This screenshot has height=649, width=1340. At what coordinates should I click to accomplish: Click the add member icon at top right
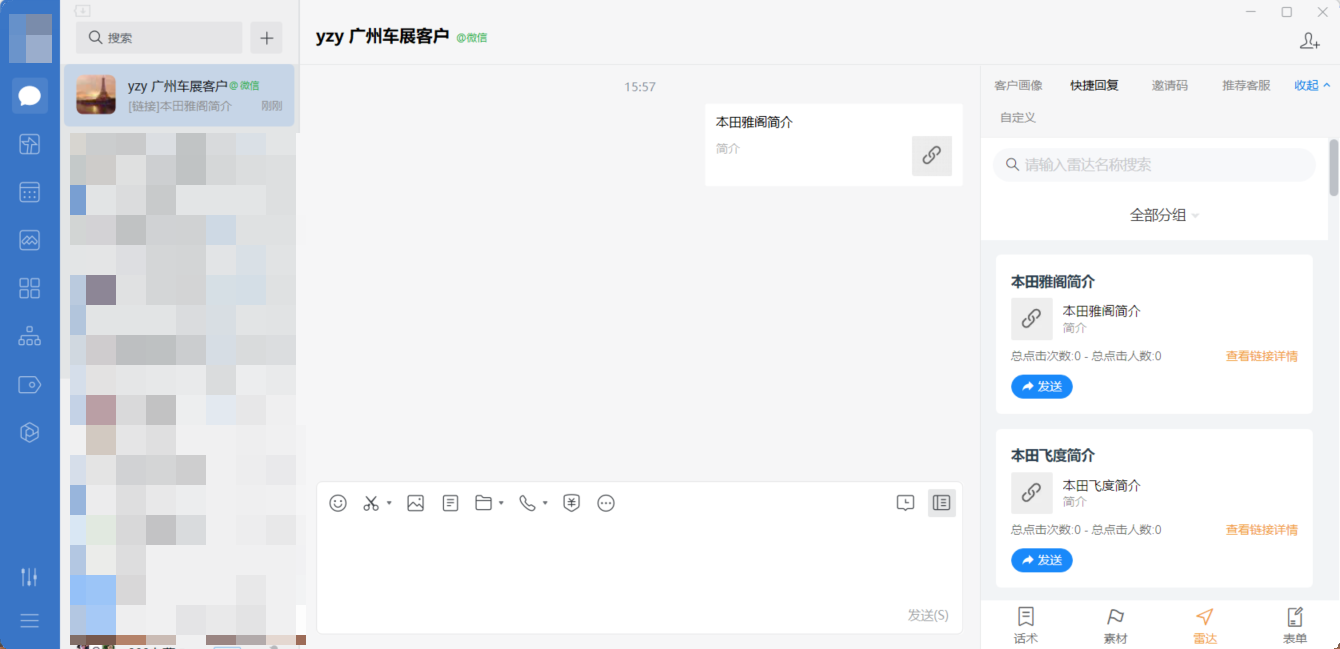1310,40
